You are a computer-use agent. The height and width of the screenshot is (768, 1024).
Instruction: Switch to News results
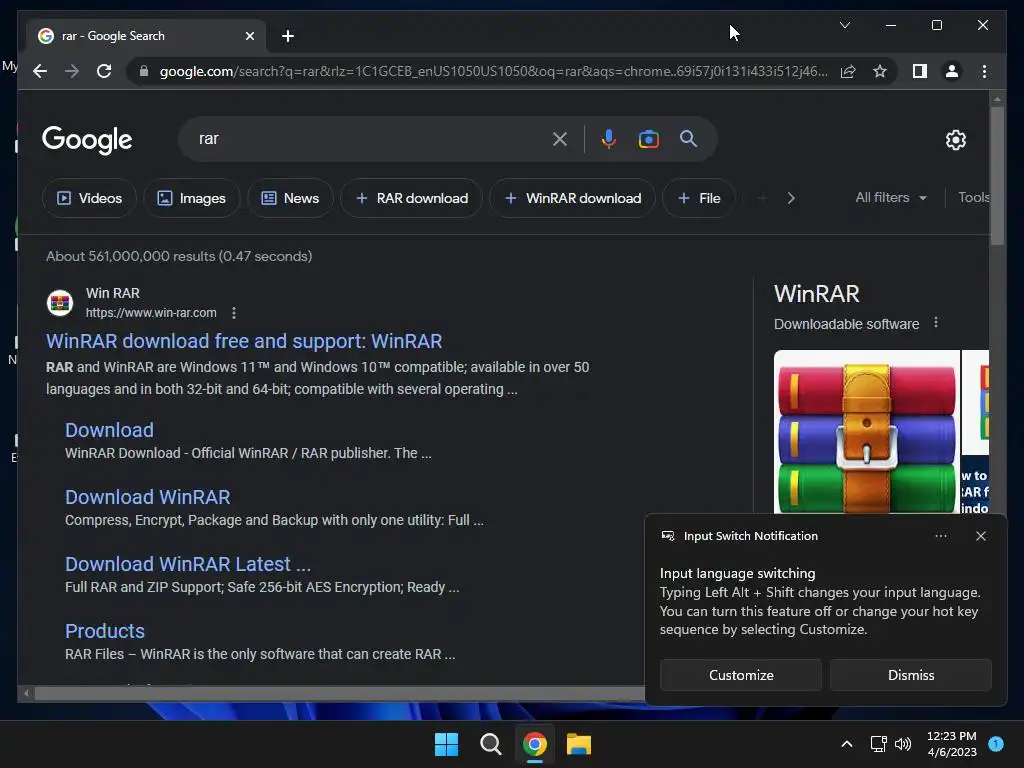(290, 198)
